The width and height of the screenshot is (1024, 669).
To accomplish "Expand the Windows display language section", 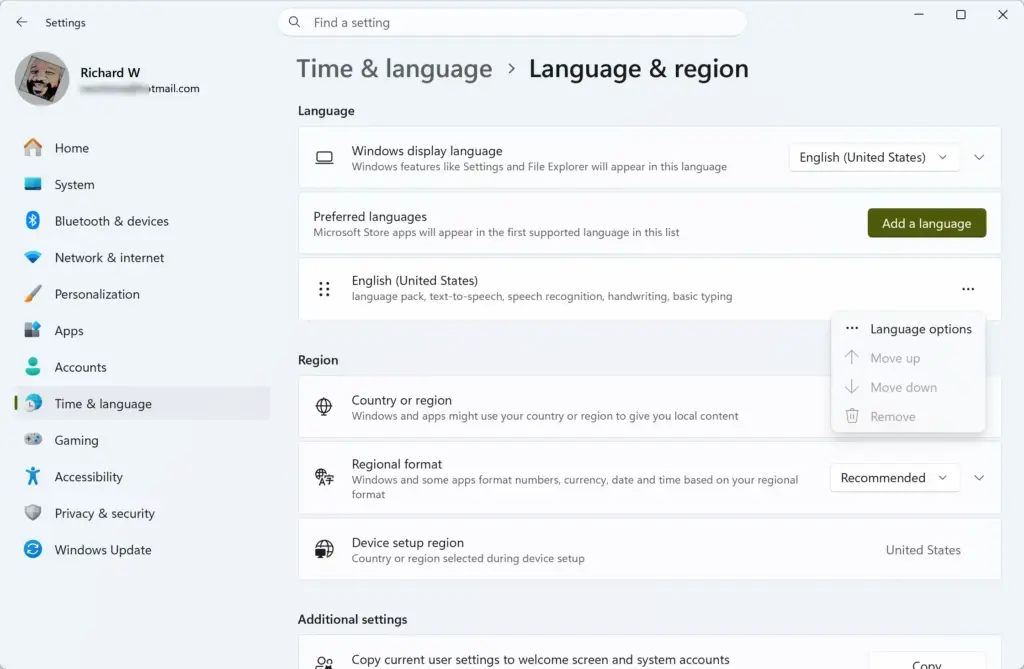I will pos(979,157).
